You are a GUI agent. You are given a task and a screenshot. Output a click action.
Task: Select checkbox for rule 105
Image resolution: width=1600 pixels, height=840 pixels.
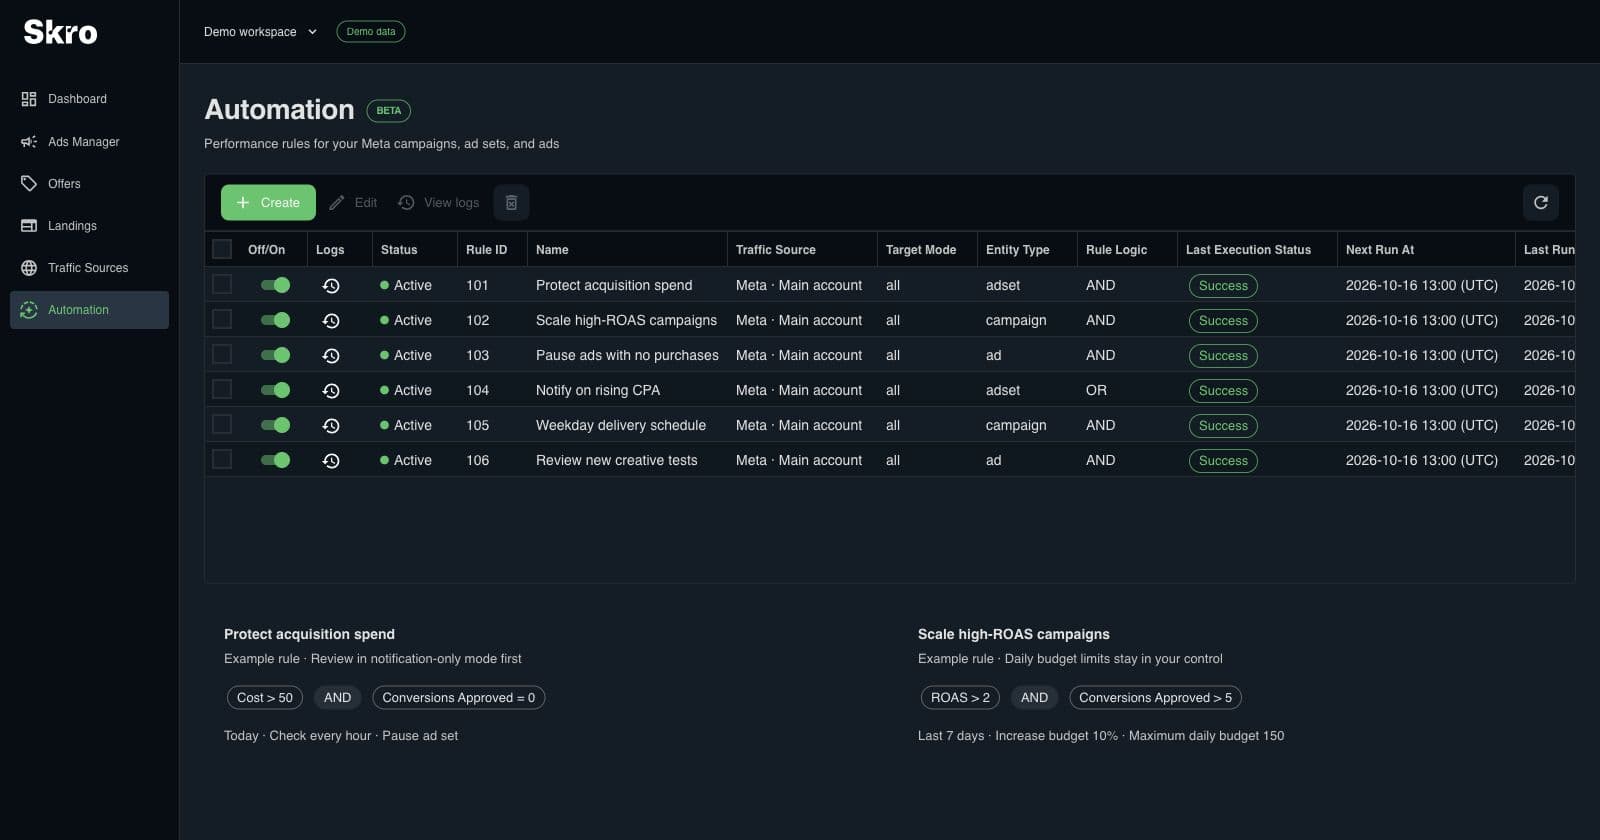pyautogui.click(x=222, y=424)
